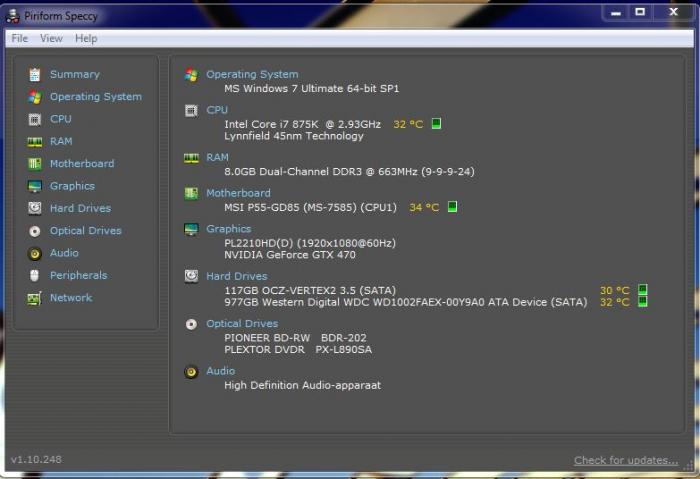This screenshot has height=479, width=700.
Task: Select Audio in the sidebar
Action: point(64,253)
